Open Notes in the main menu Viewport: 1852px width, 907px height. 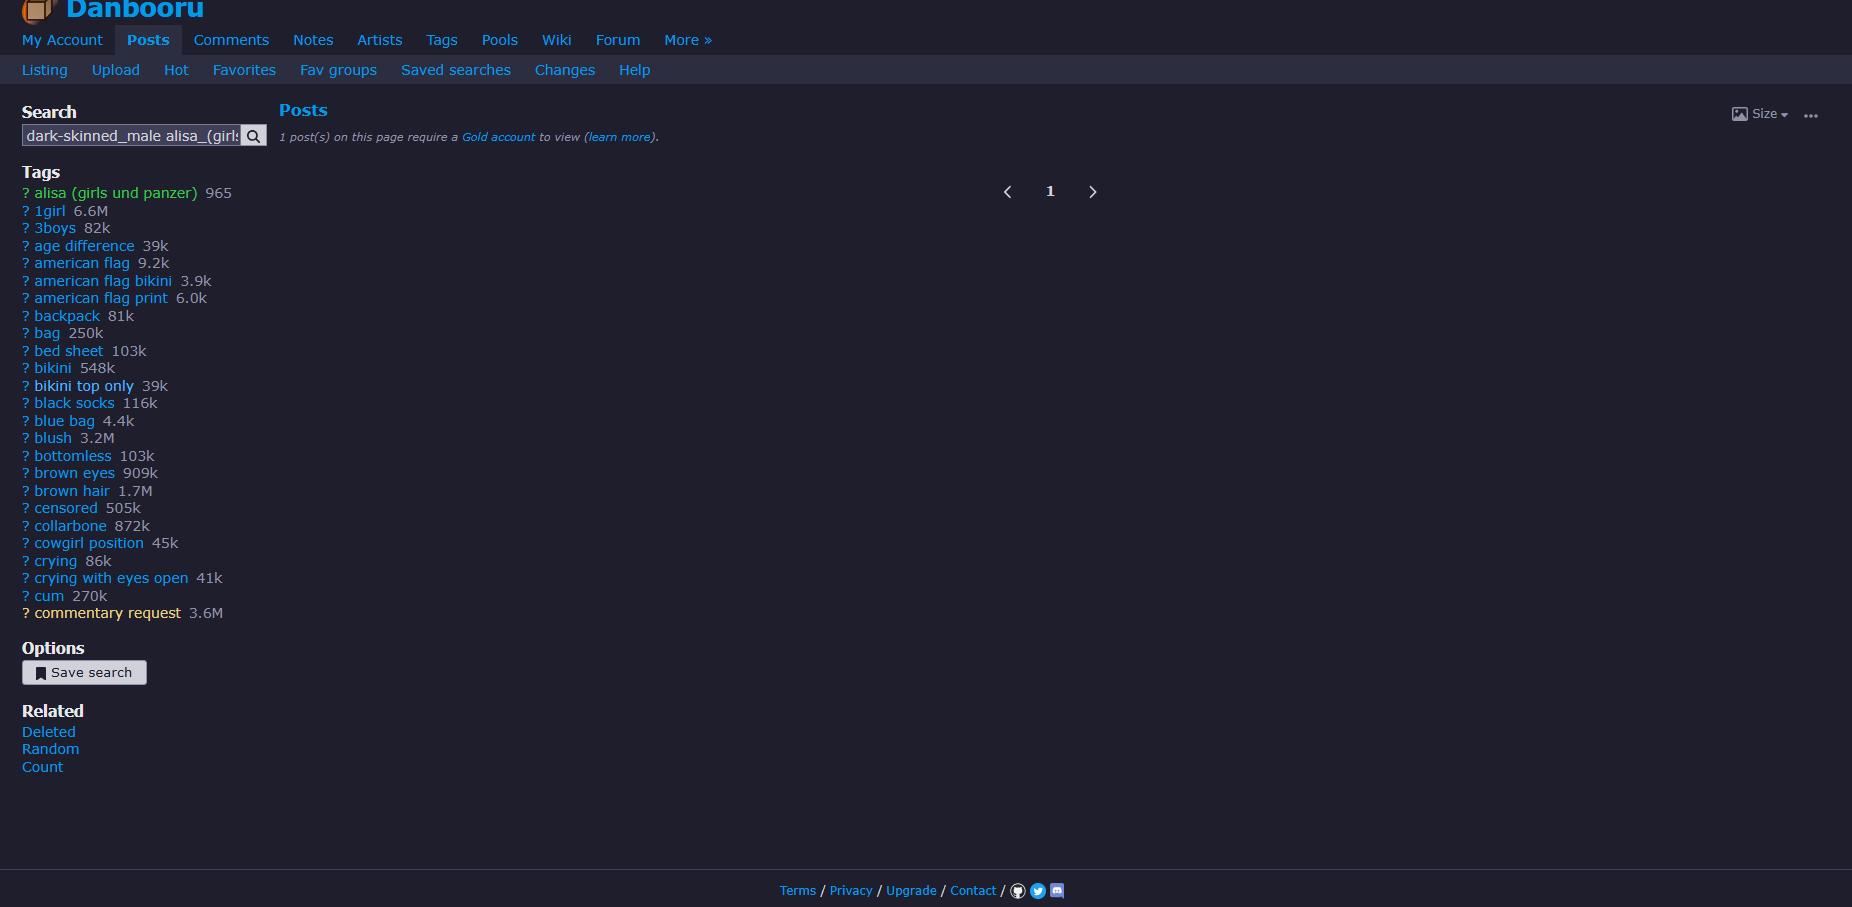point(313,40)
